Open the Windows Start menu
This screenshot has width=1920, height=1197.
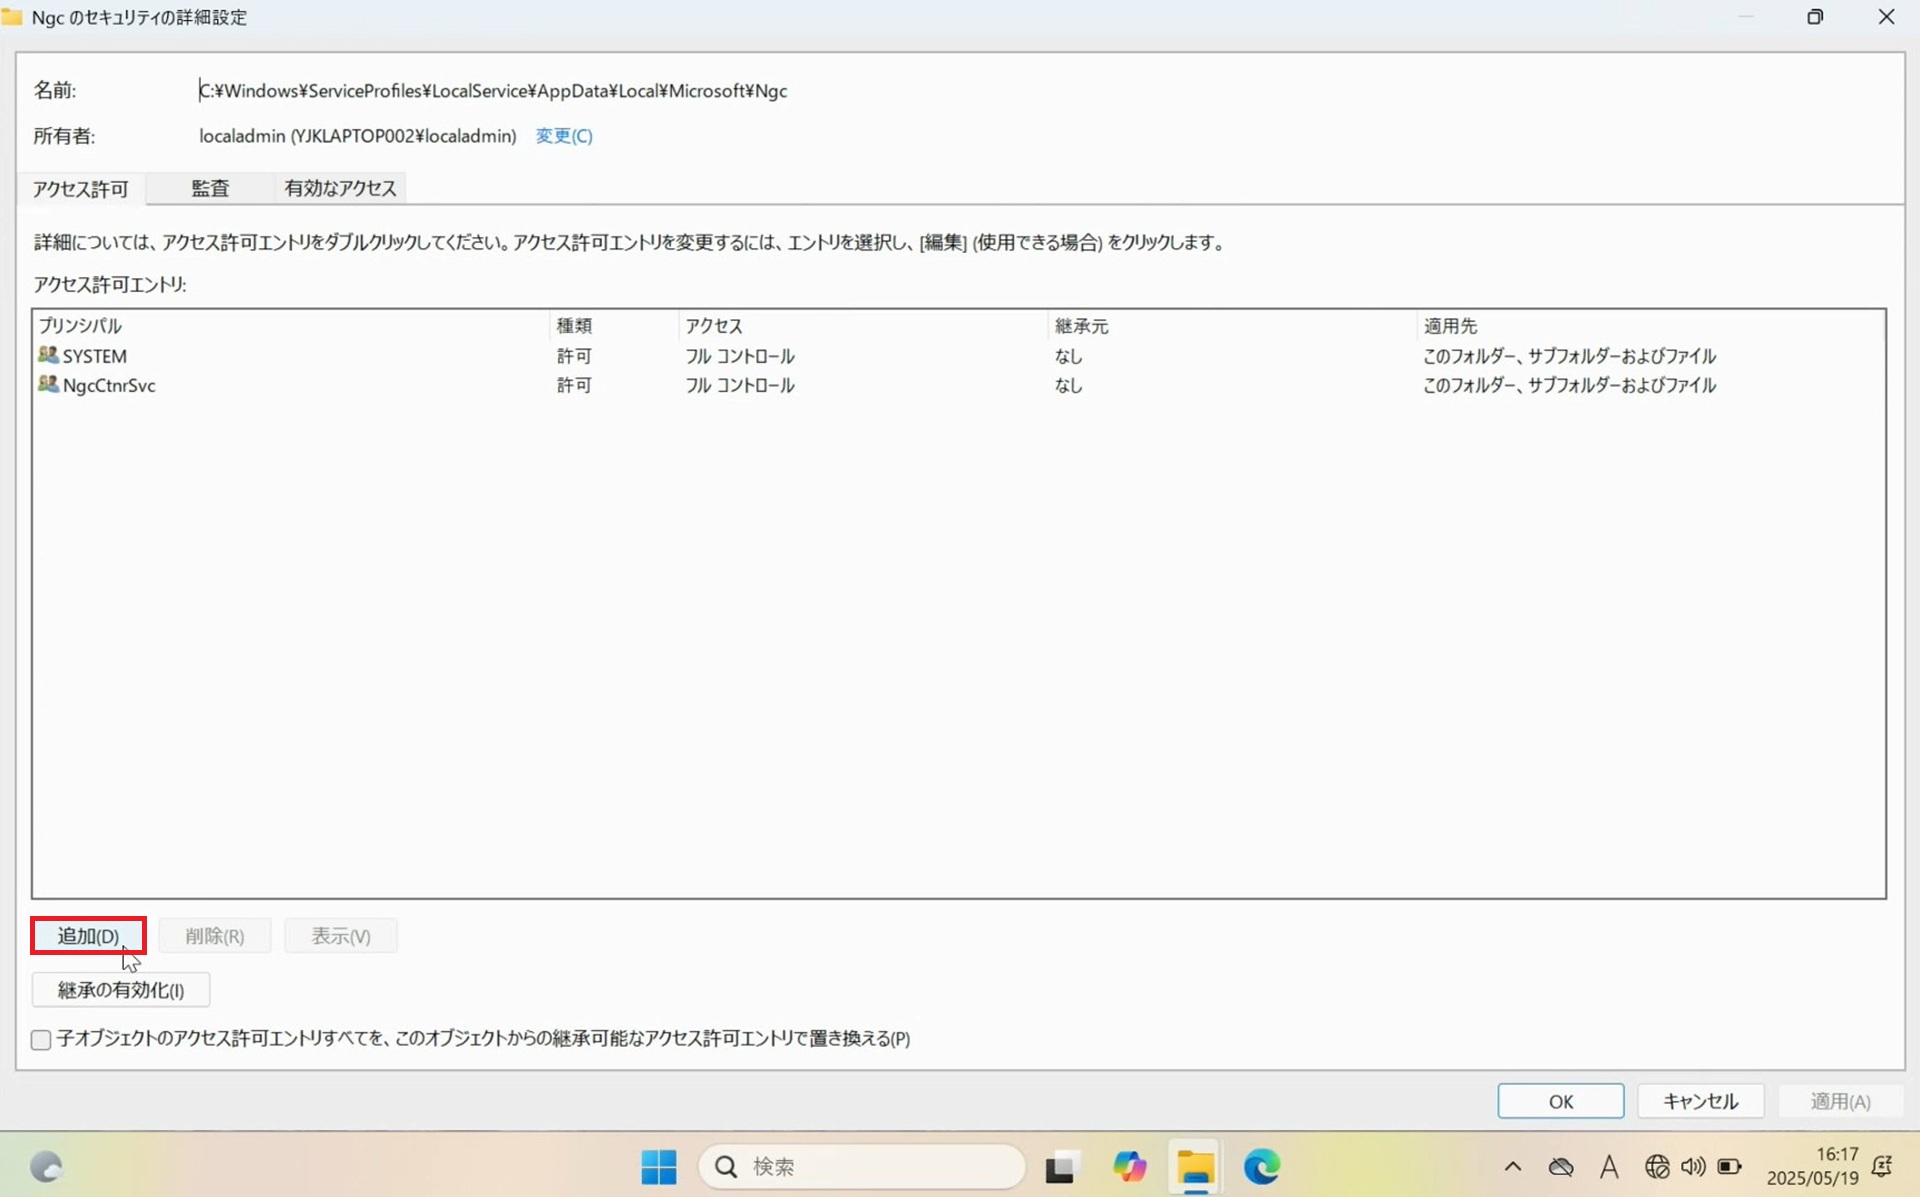659,1166
